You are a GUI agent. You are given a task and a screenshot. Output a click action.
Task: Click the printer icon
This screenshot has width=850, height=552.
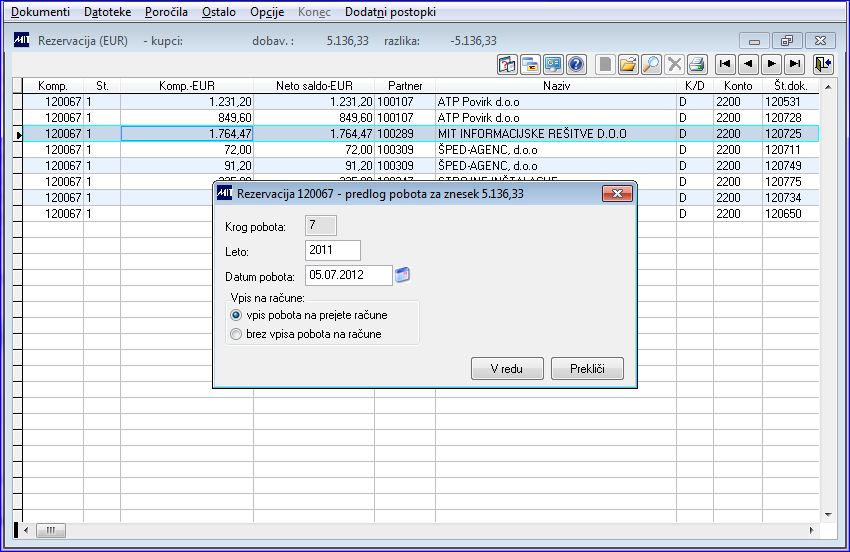click(x=697, y=65)
